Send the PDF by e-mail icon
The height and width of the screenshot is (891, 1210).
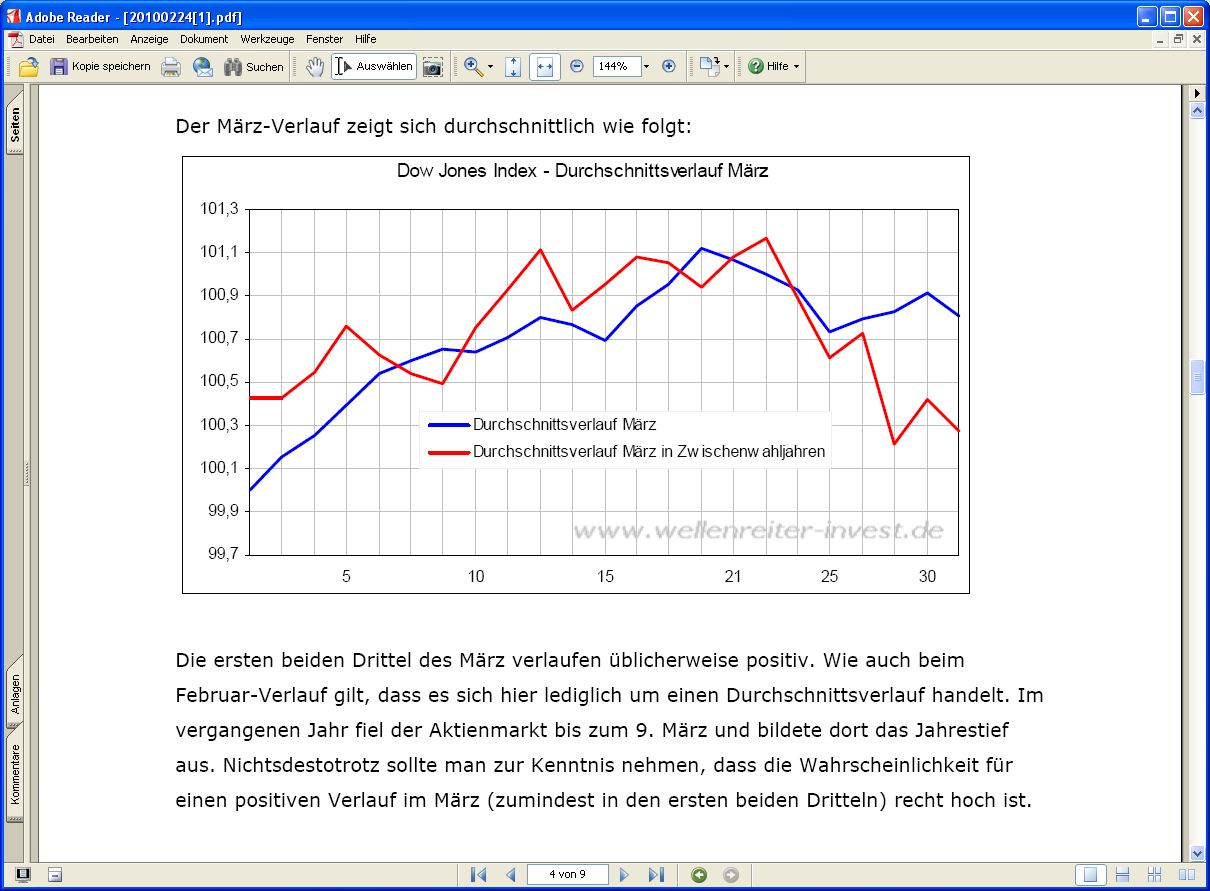[x=203, y=67]
